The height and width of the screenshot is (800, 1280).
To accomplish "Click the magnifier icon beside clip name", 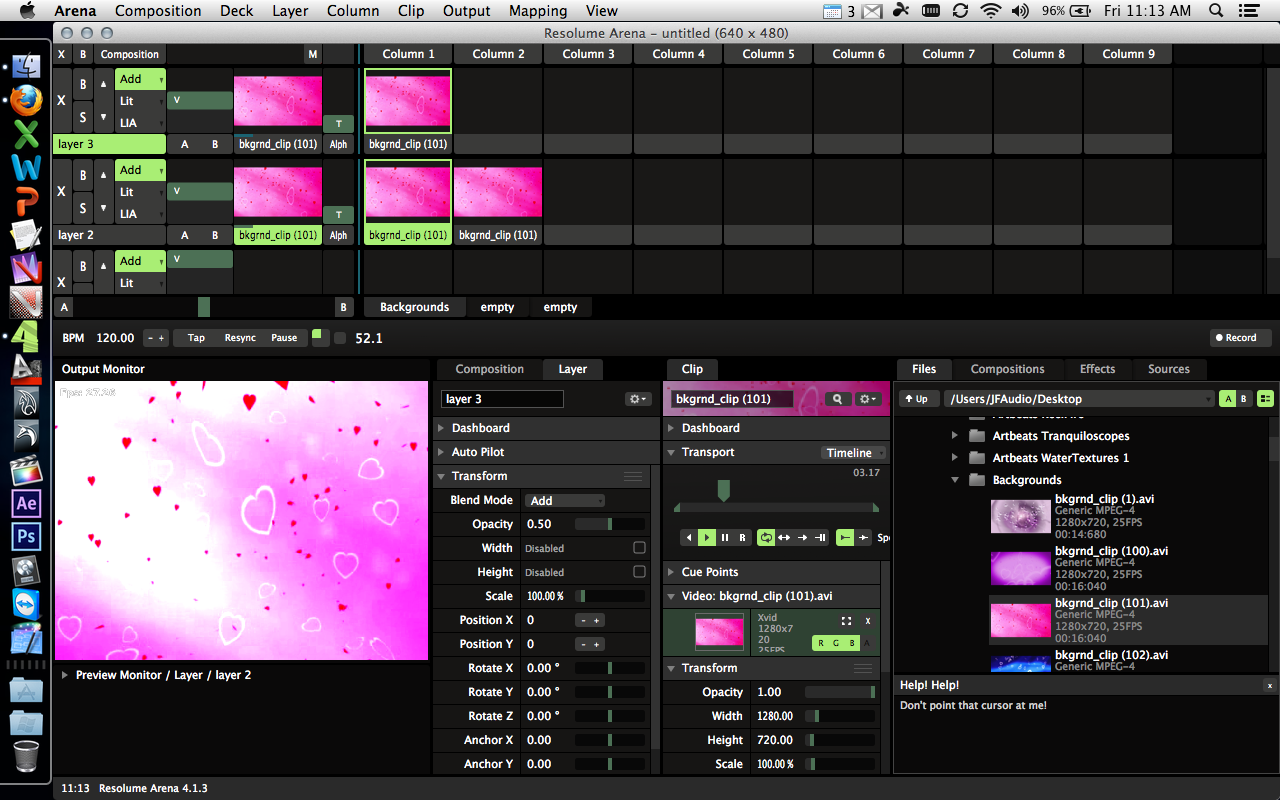I will click(x=838, y=399).
